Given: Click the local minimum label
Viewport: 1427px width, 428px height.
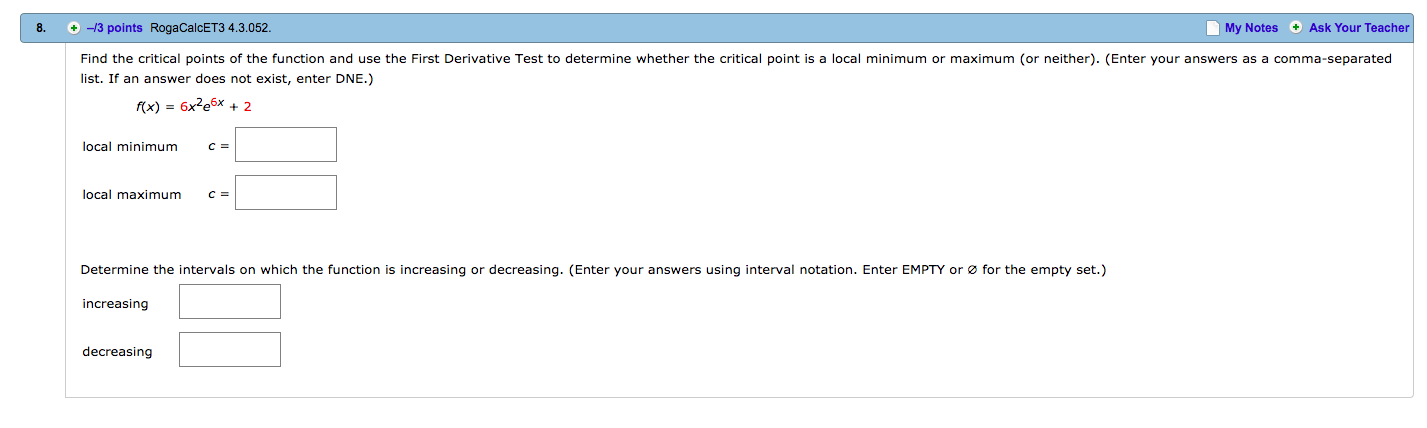Looking at the screenshot, I should [x=130, y=147].
